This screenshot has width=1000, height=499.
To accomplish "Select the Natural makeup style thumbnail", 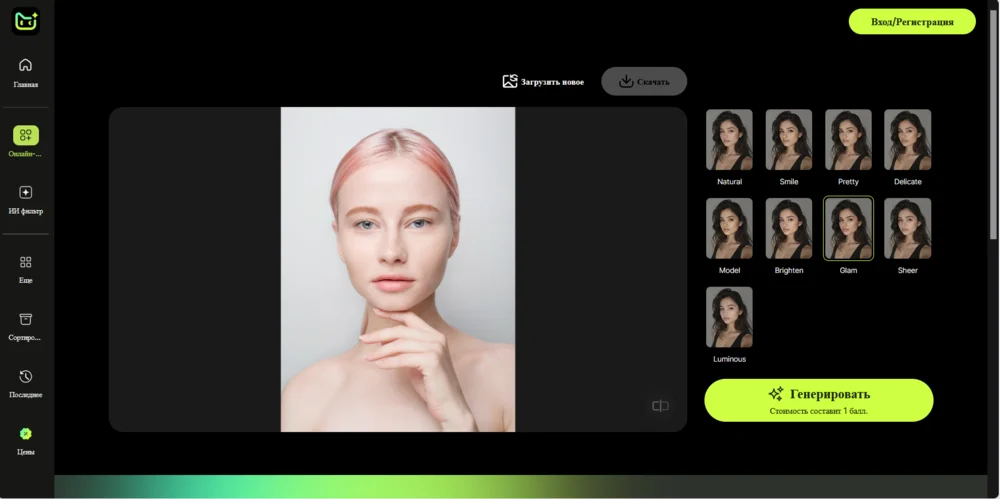I will tap(729, 140).
